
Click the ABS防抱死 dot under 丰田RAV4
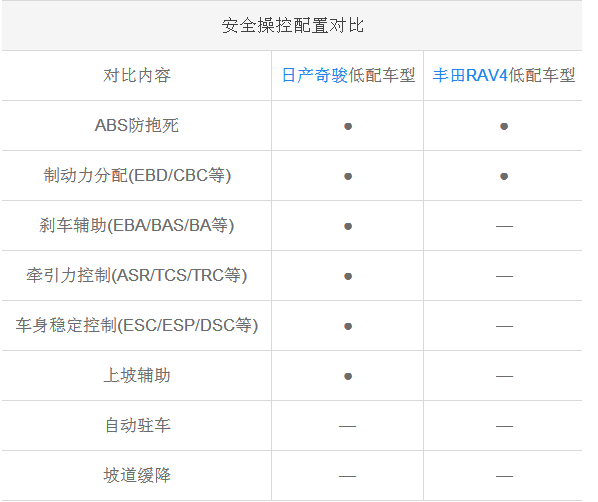click(x=504, y=126)
